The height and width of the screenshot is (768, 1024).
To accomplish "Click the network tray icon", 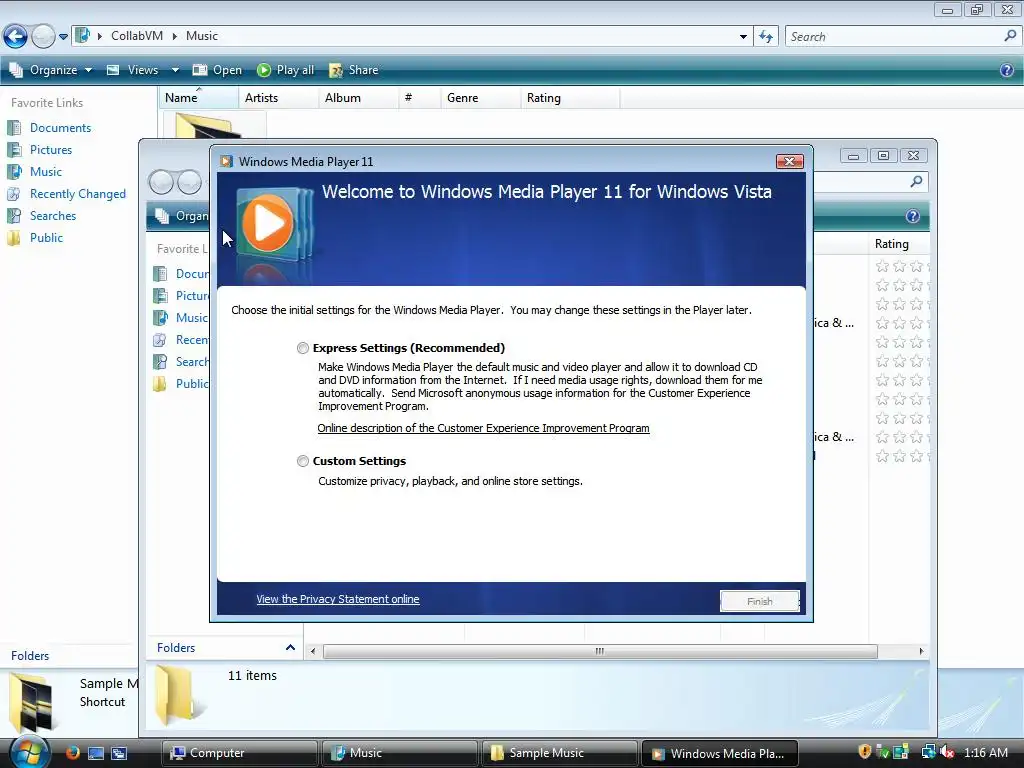I will tap(929, 752).
